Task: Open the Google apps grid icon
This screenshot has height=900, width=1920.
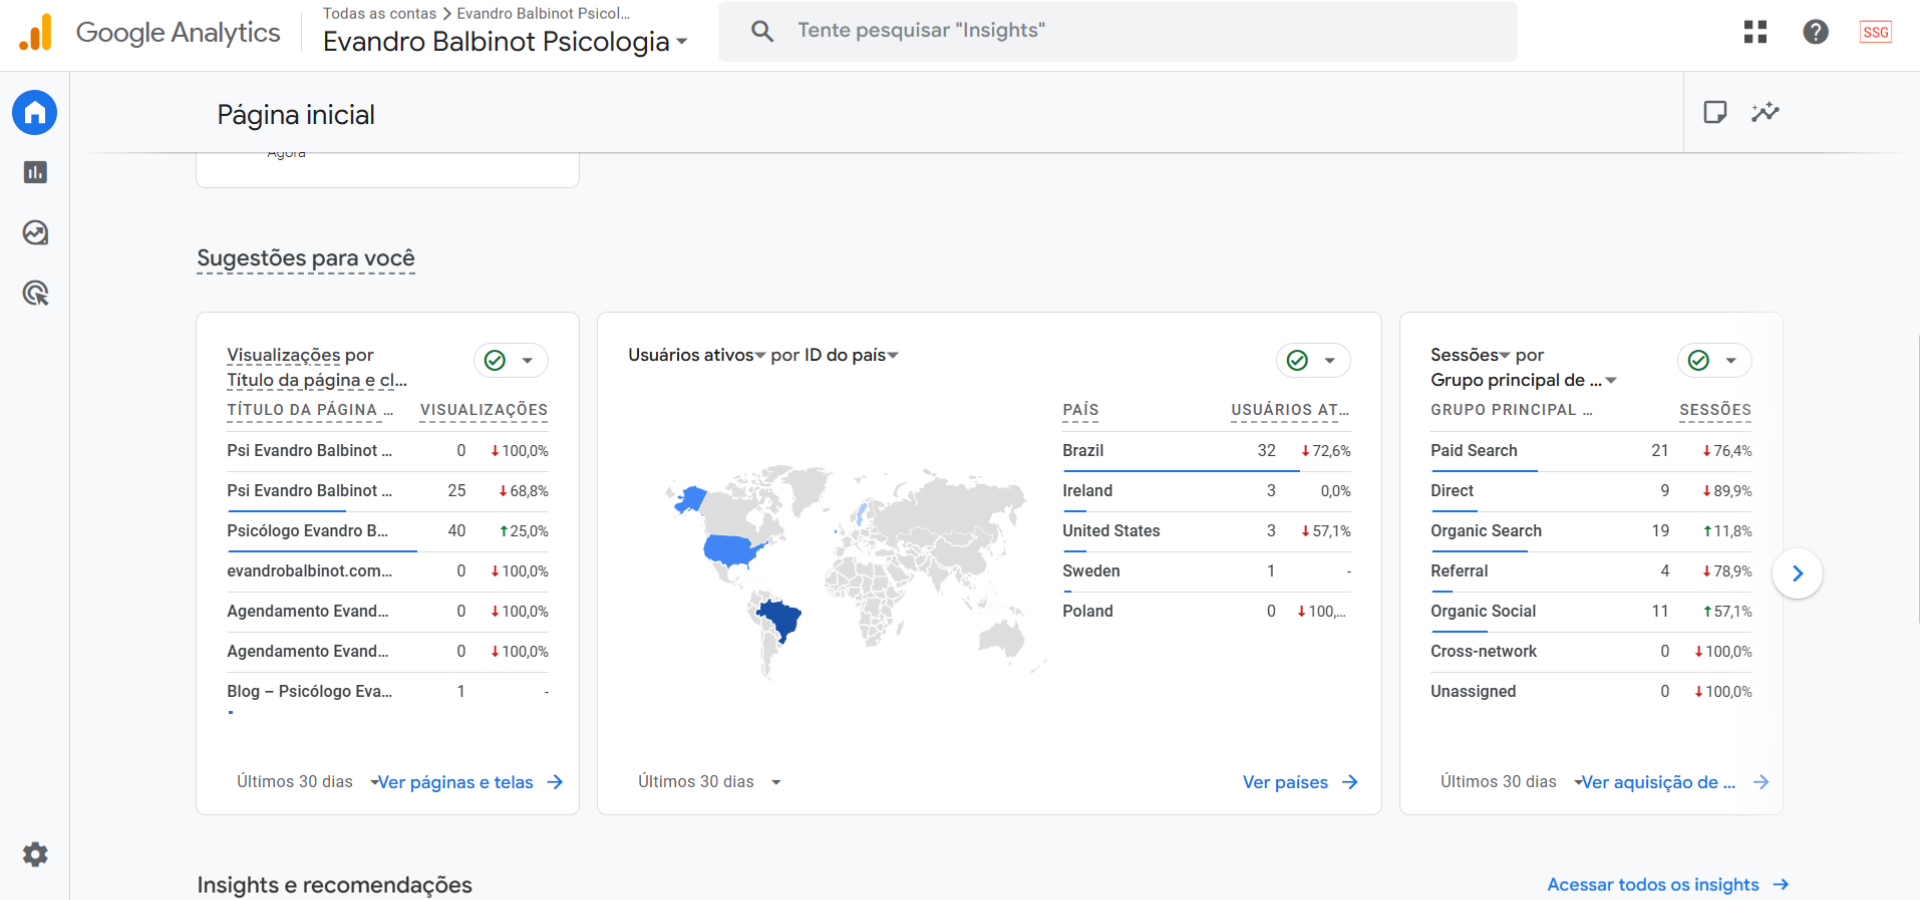Action: pyautogui.click(x=1755, y=32)
